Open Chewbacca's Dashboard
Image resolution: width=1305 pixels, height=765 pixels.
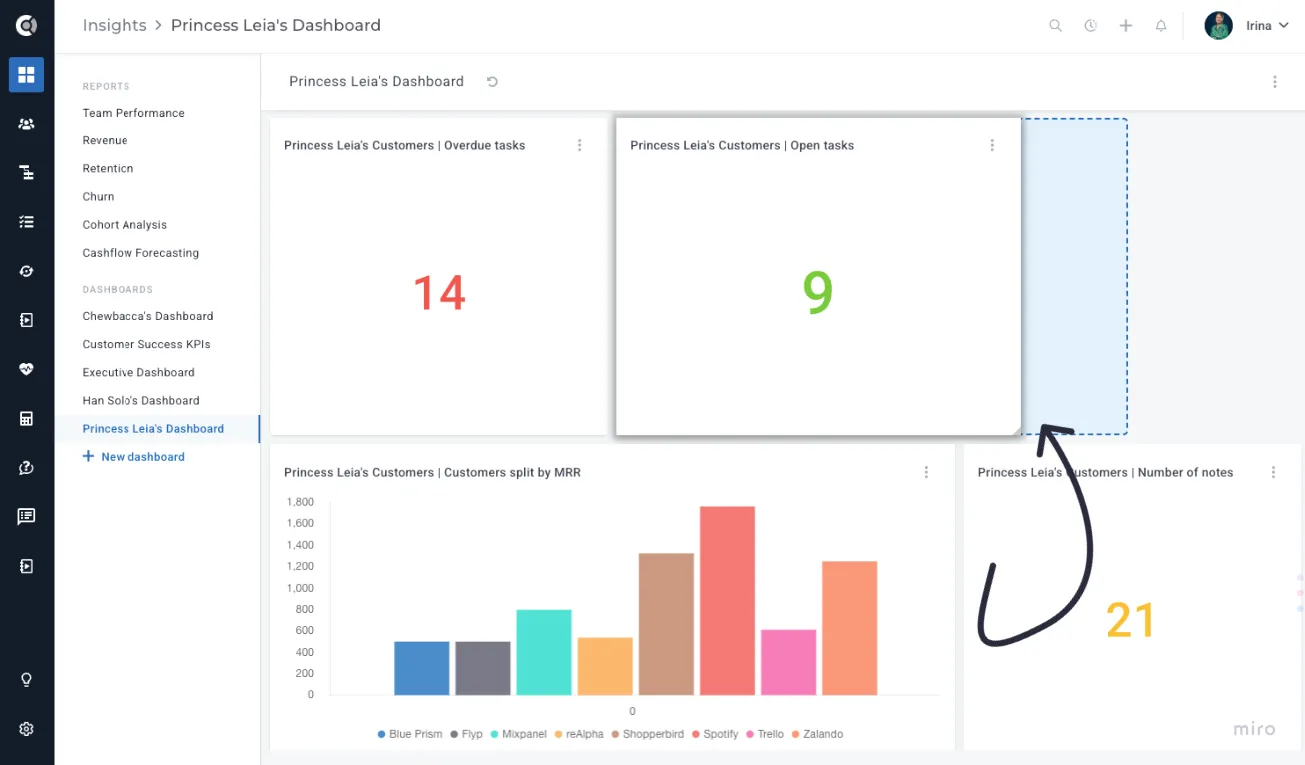(x=148, y=316)
